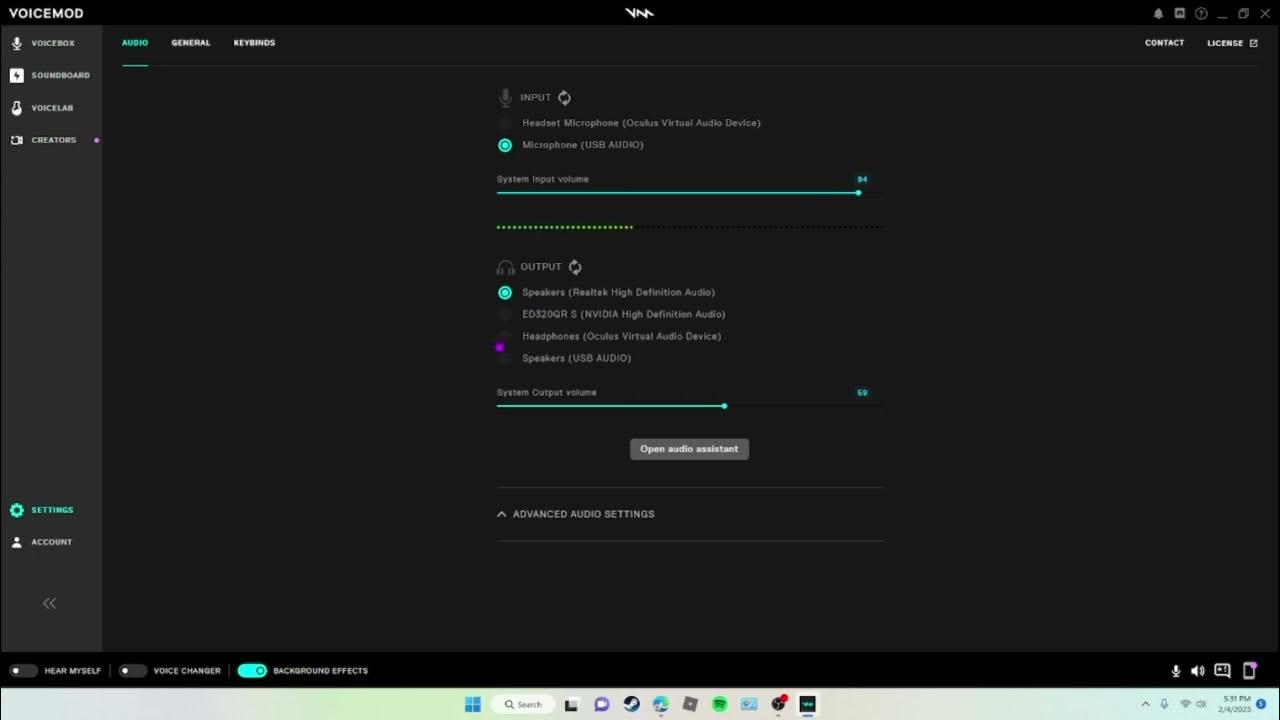Select ED320QR S (NVIDIA High Definition Audio) output
Viewport: 1280px width, 720px height.
tap(612, 314)
